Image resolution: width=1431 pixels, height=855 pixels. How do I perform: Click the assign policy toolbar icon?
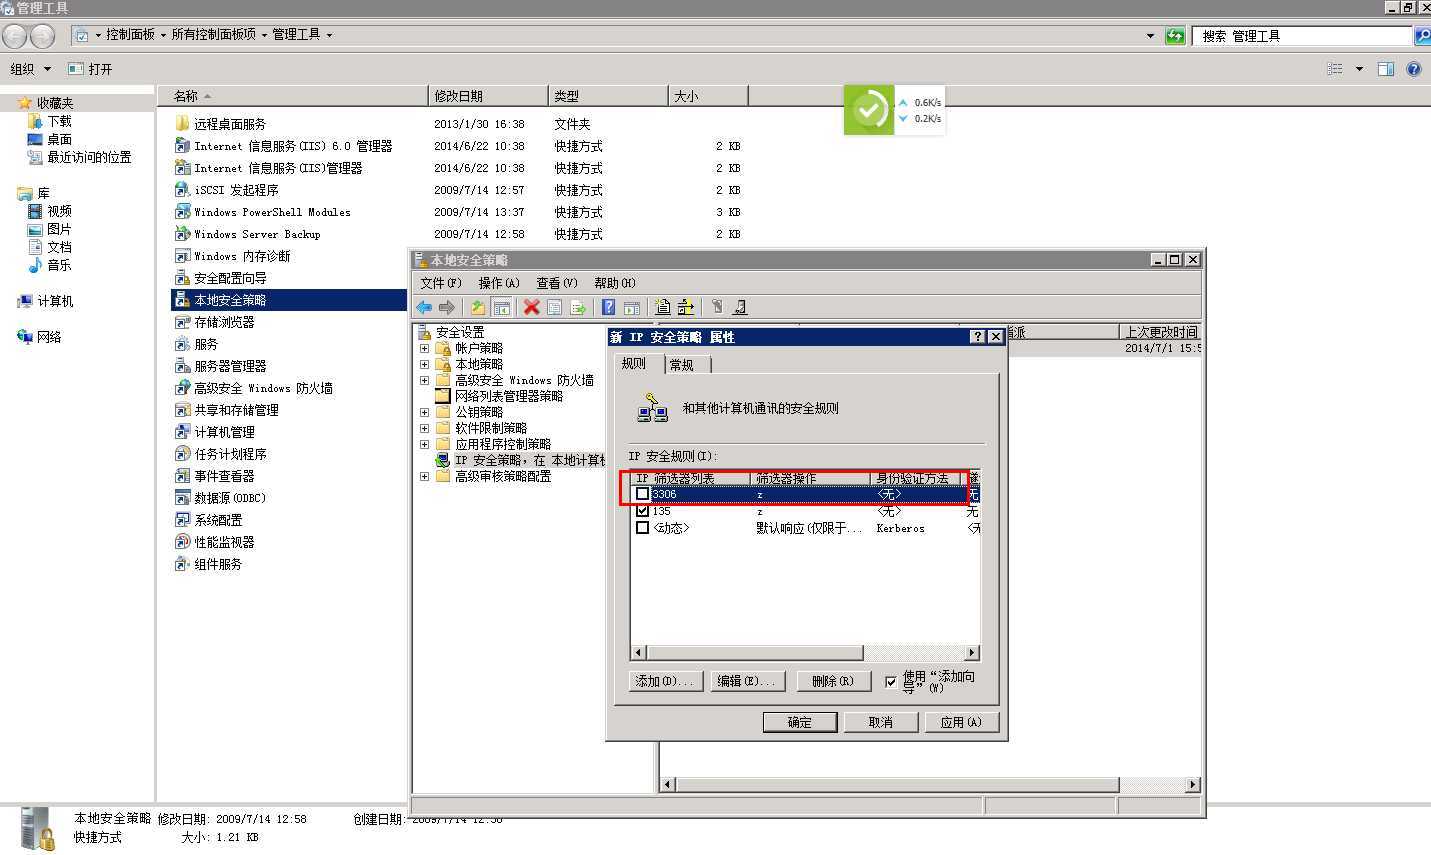(716, 307)
